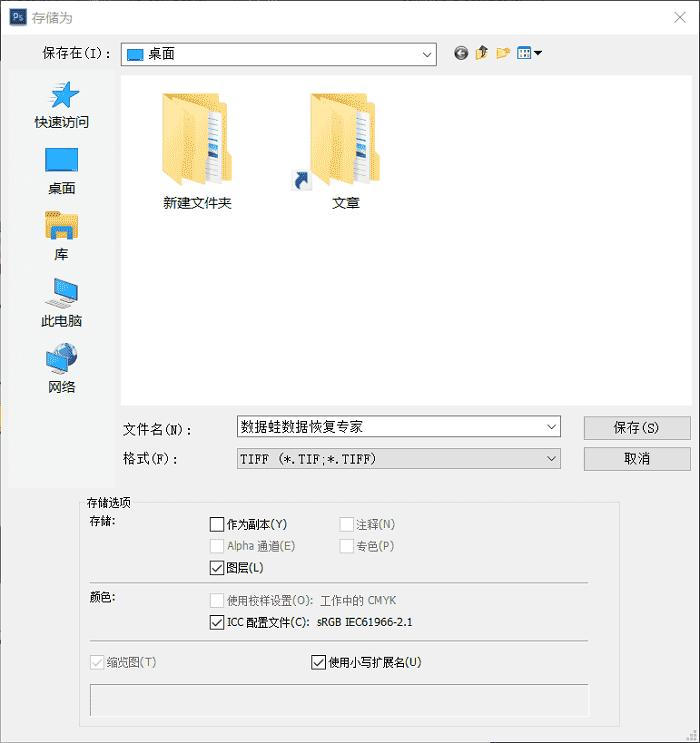Close the 存储为 dialog
700x743 pixels.
680,18
